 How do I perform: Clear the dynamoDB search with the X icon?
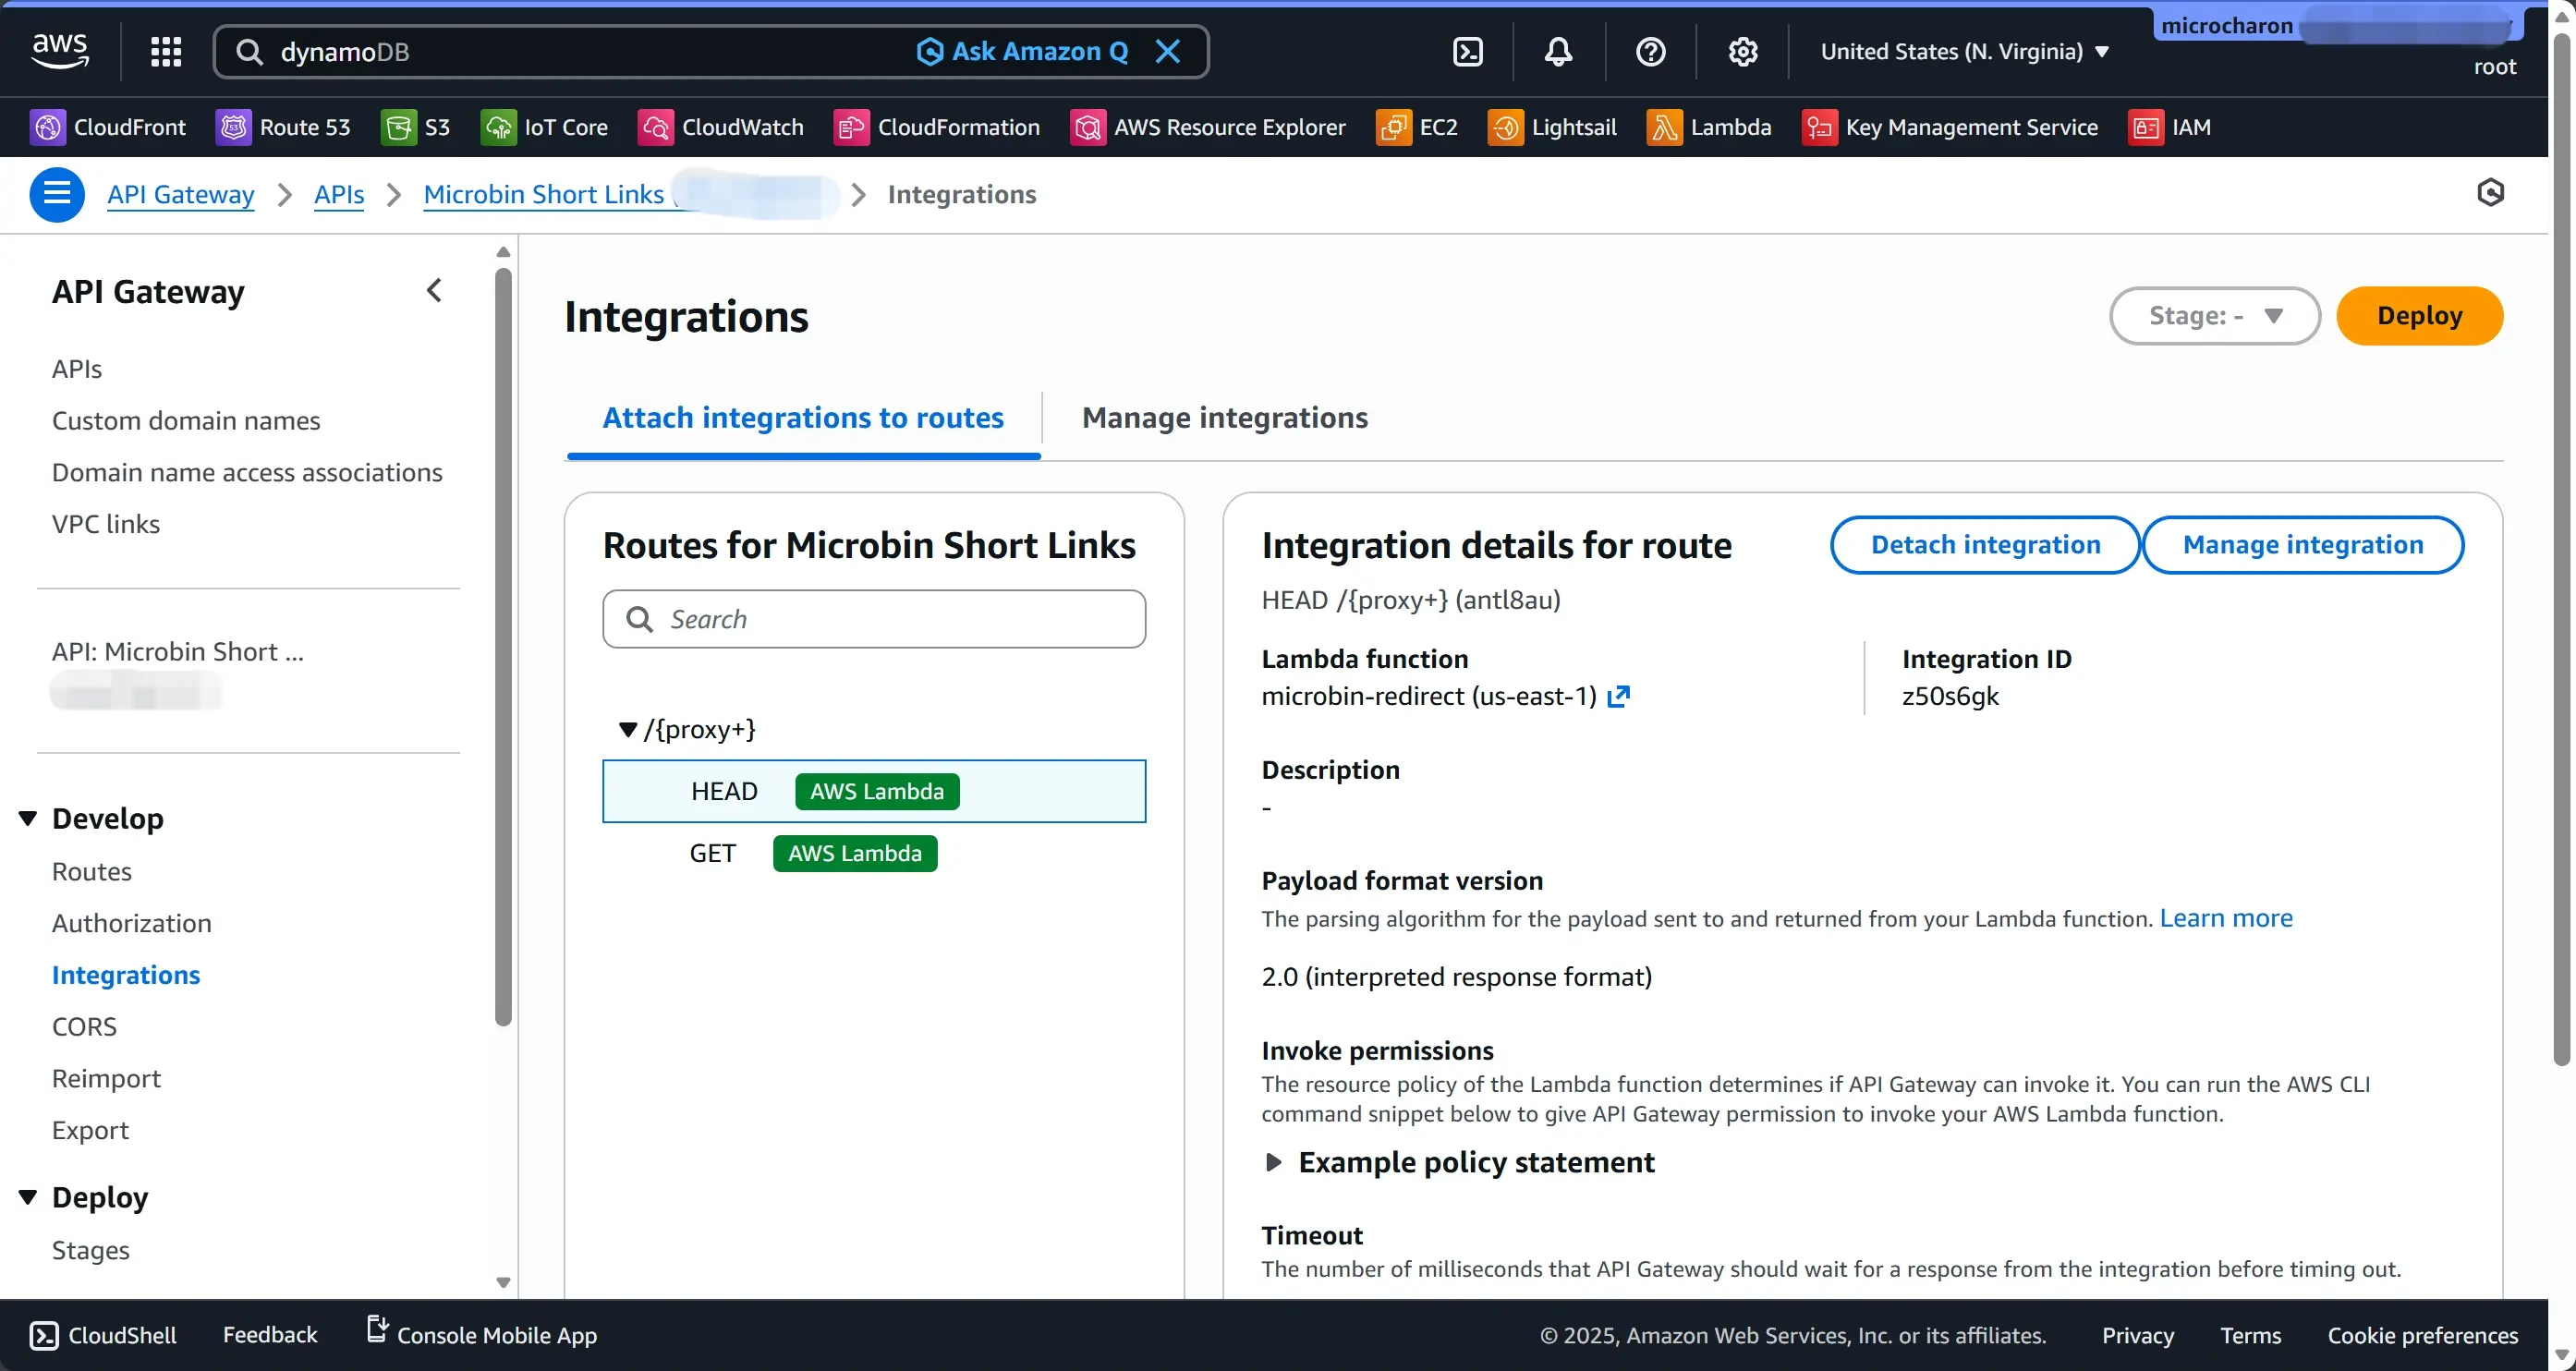point(1168,51)
